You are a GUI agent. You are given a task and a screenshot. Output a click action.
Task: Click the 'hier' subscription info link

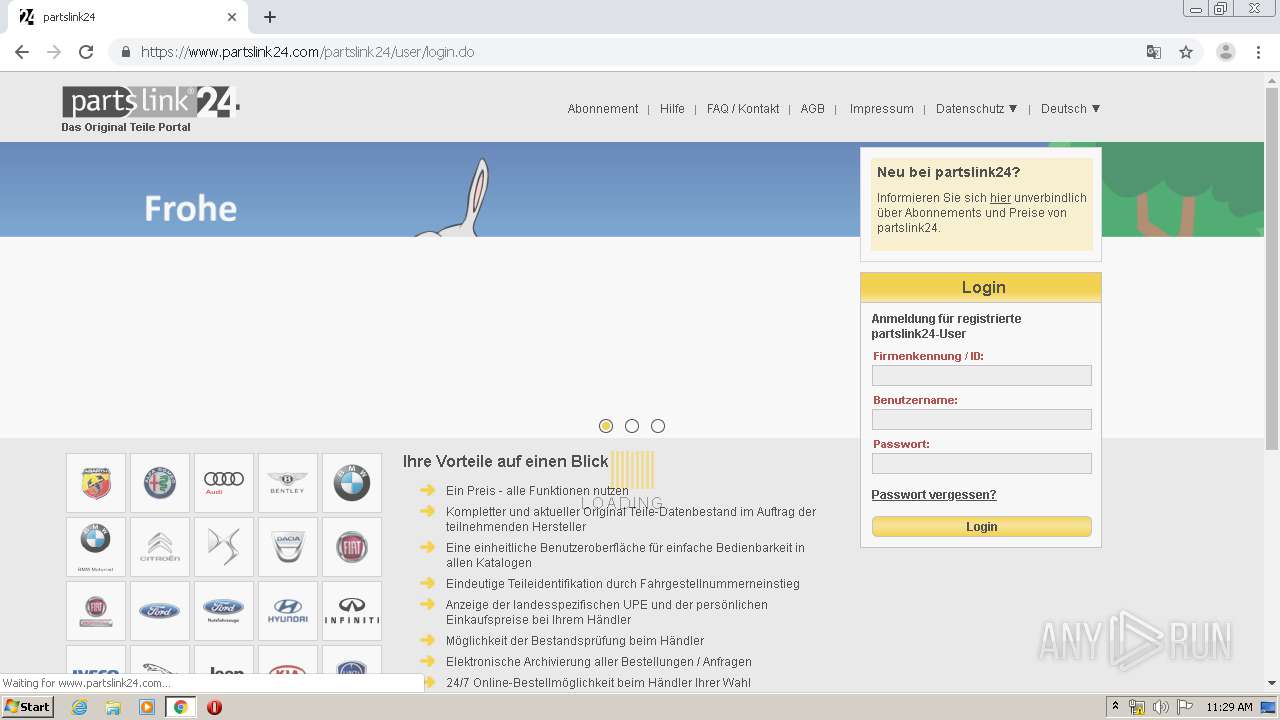coord(1000,198)
